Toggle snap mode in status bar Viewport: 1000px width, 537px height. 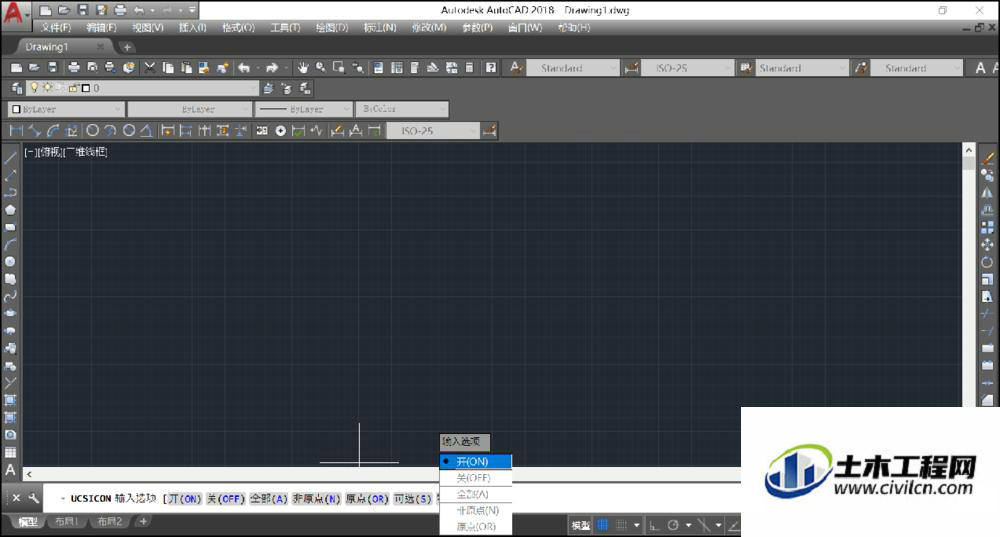621,525
